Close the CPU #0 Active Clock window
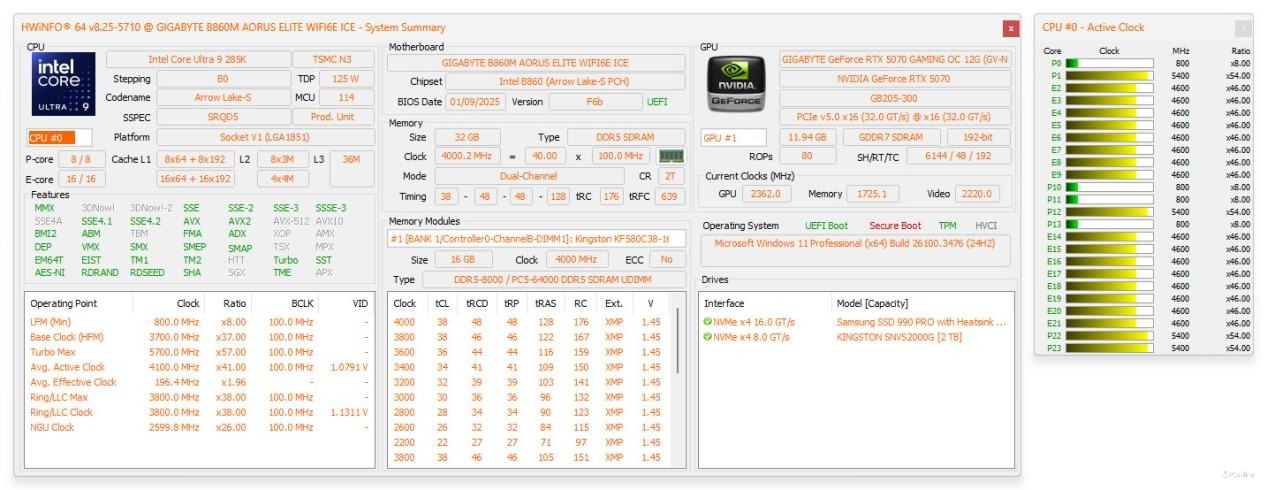Screen dimensions: 1267x490 [x=1243, y=28]
